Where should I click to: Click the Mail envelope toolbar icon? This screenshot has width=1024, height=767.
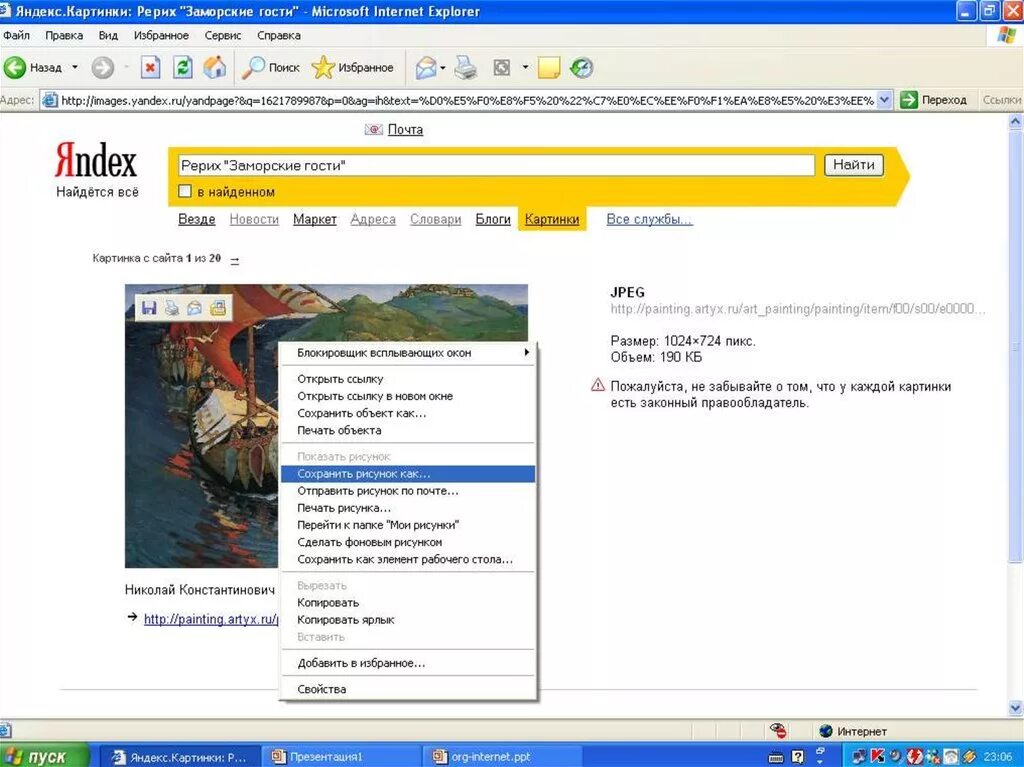pos(426,67)
